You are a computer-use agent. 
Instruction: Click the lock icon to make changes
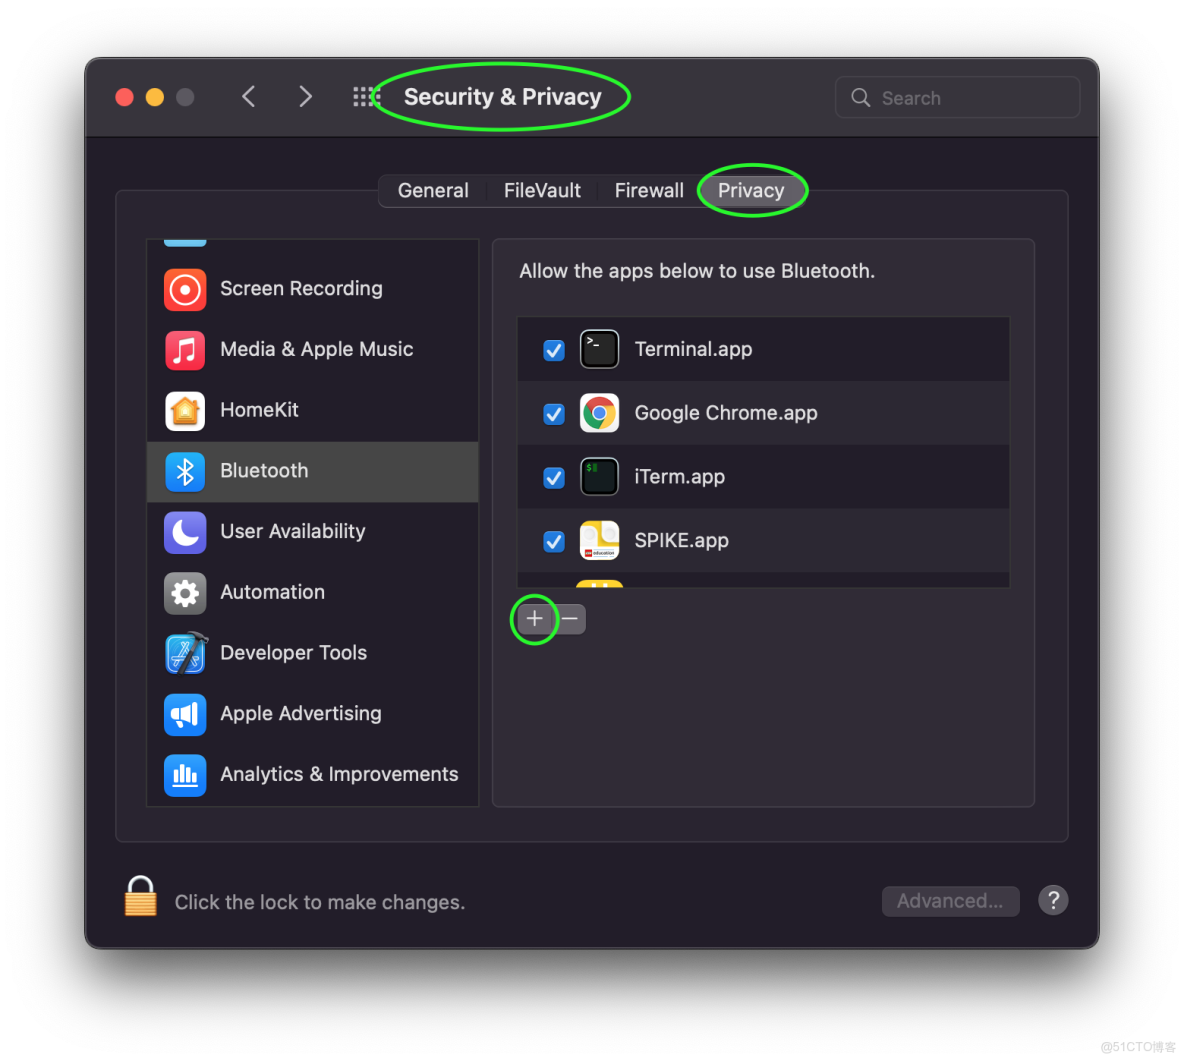click(x=140, y=896)
